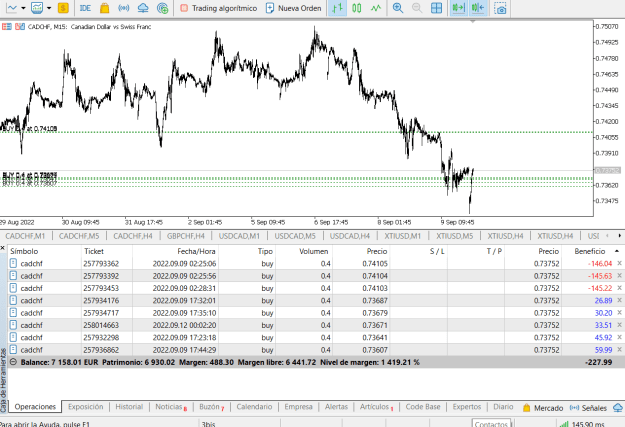
Task: Tile chart windows with grid icon
Action: pyautogui.click(x=436, y=8)
